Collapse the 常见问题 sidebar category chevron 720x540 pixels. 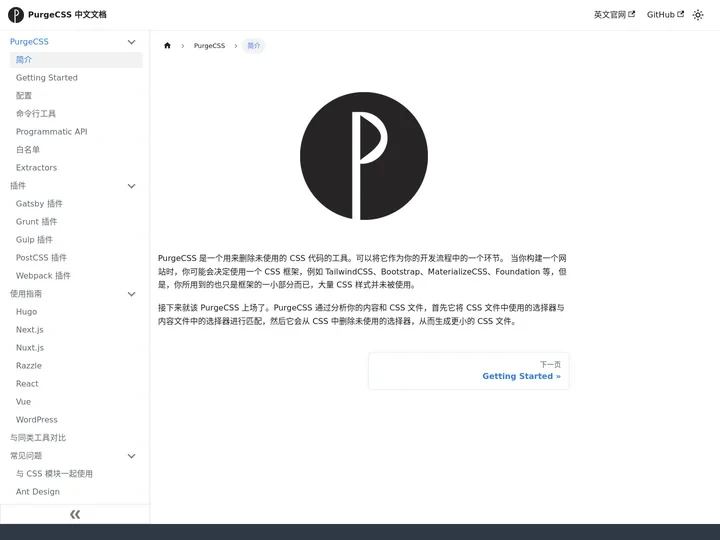pos(131,456)
